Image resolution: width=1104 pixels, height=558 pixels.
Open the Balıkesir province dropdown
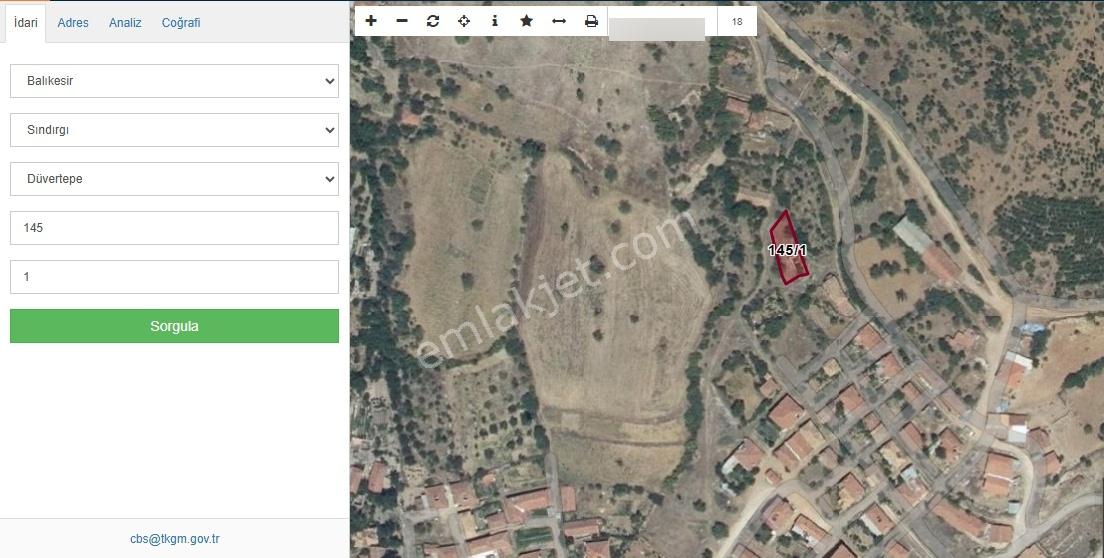174,81
